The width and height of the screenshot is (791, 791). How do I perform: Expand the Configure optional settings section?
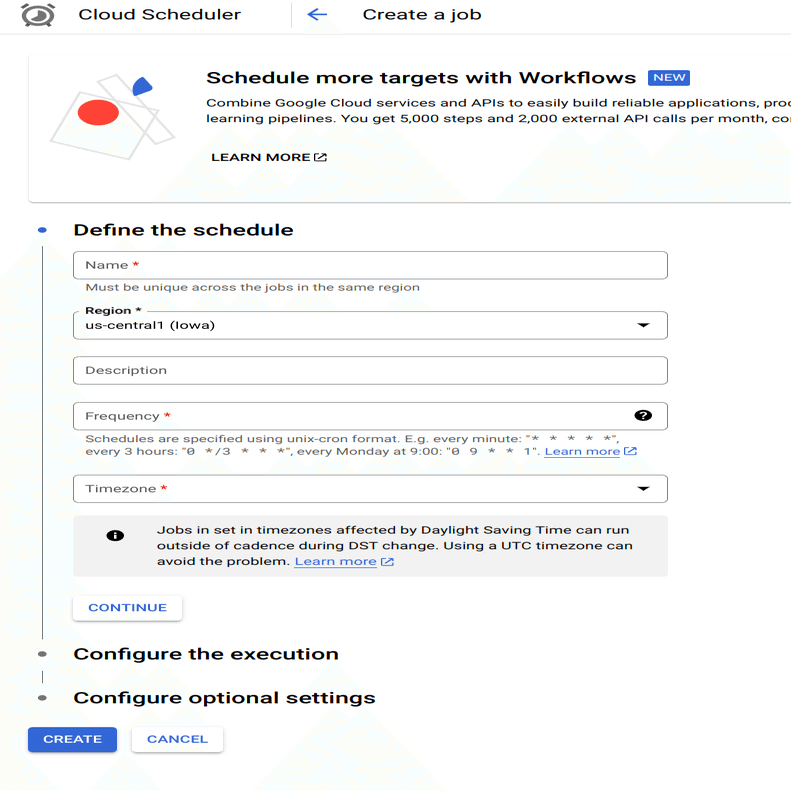(224, 698)
